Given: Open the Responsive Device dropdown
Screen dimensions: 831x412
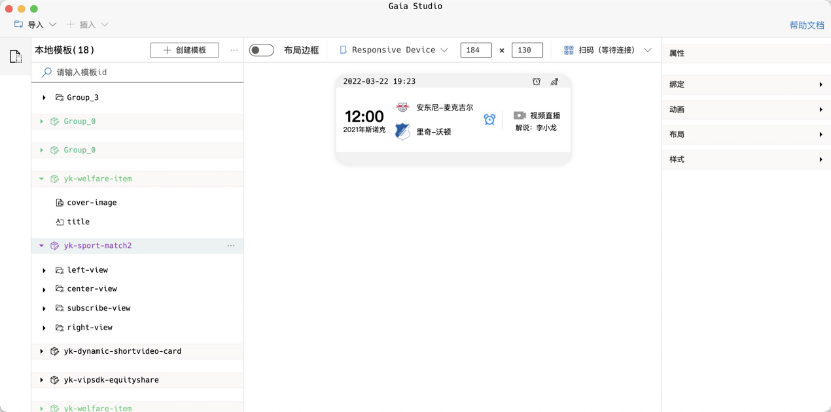Looking at the screenshot, I should [394, 50].
